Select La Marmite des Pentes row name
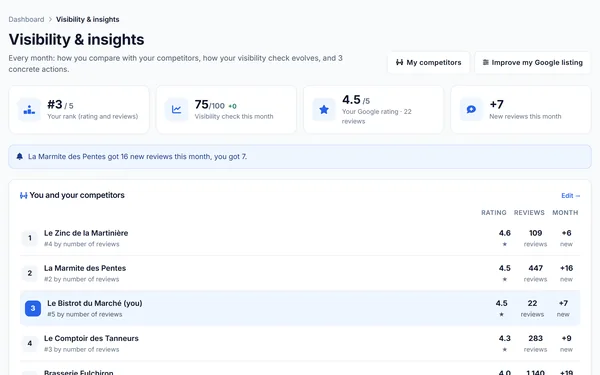The image size is (600, 375). [x=85, y=268]
